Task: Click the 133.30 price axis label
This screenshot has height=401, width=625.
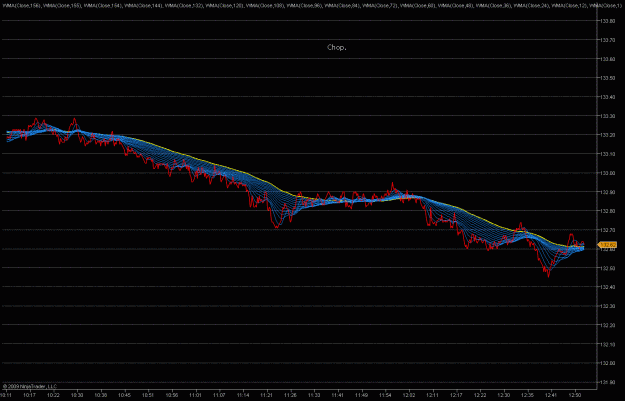Action: click(608, 116)
